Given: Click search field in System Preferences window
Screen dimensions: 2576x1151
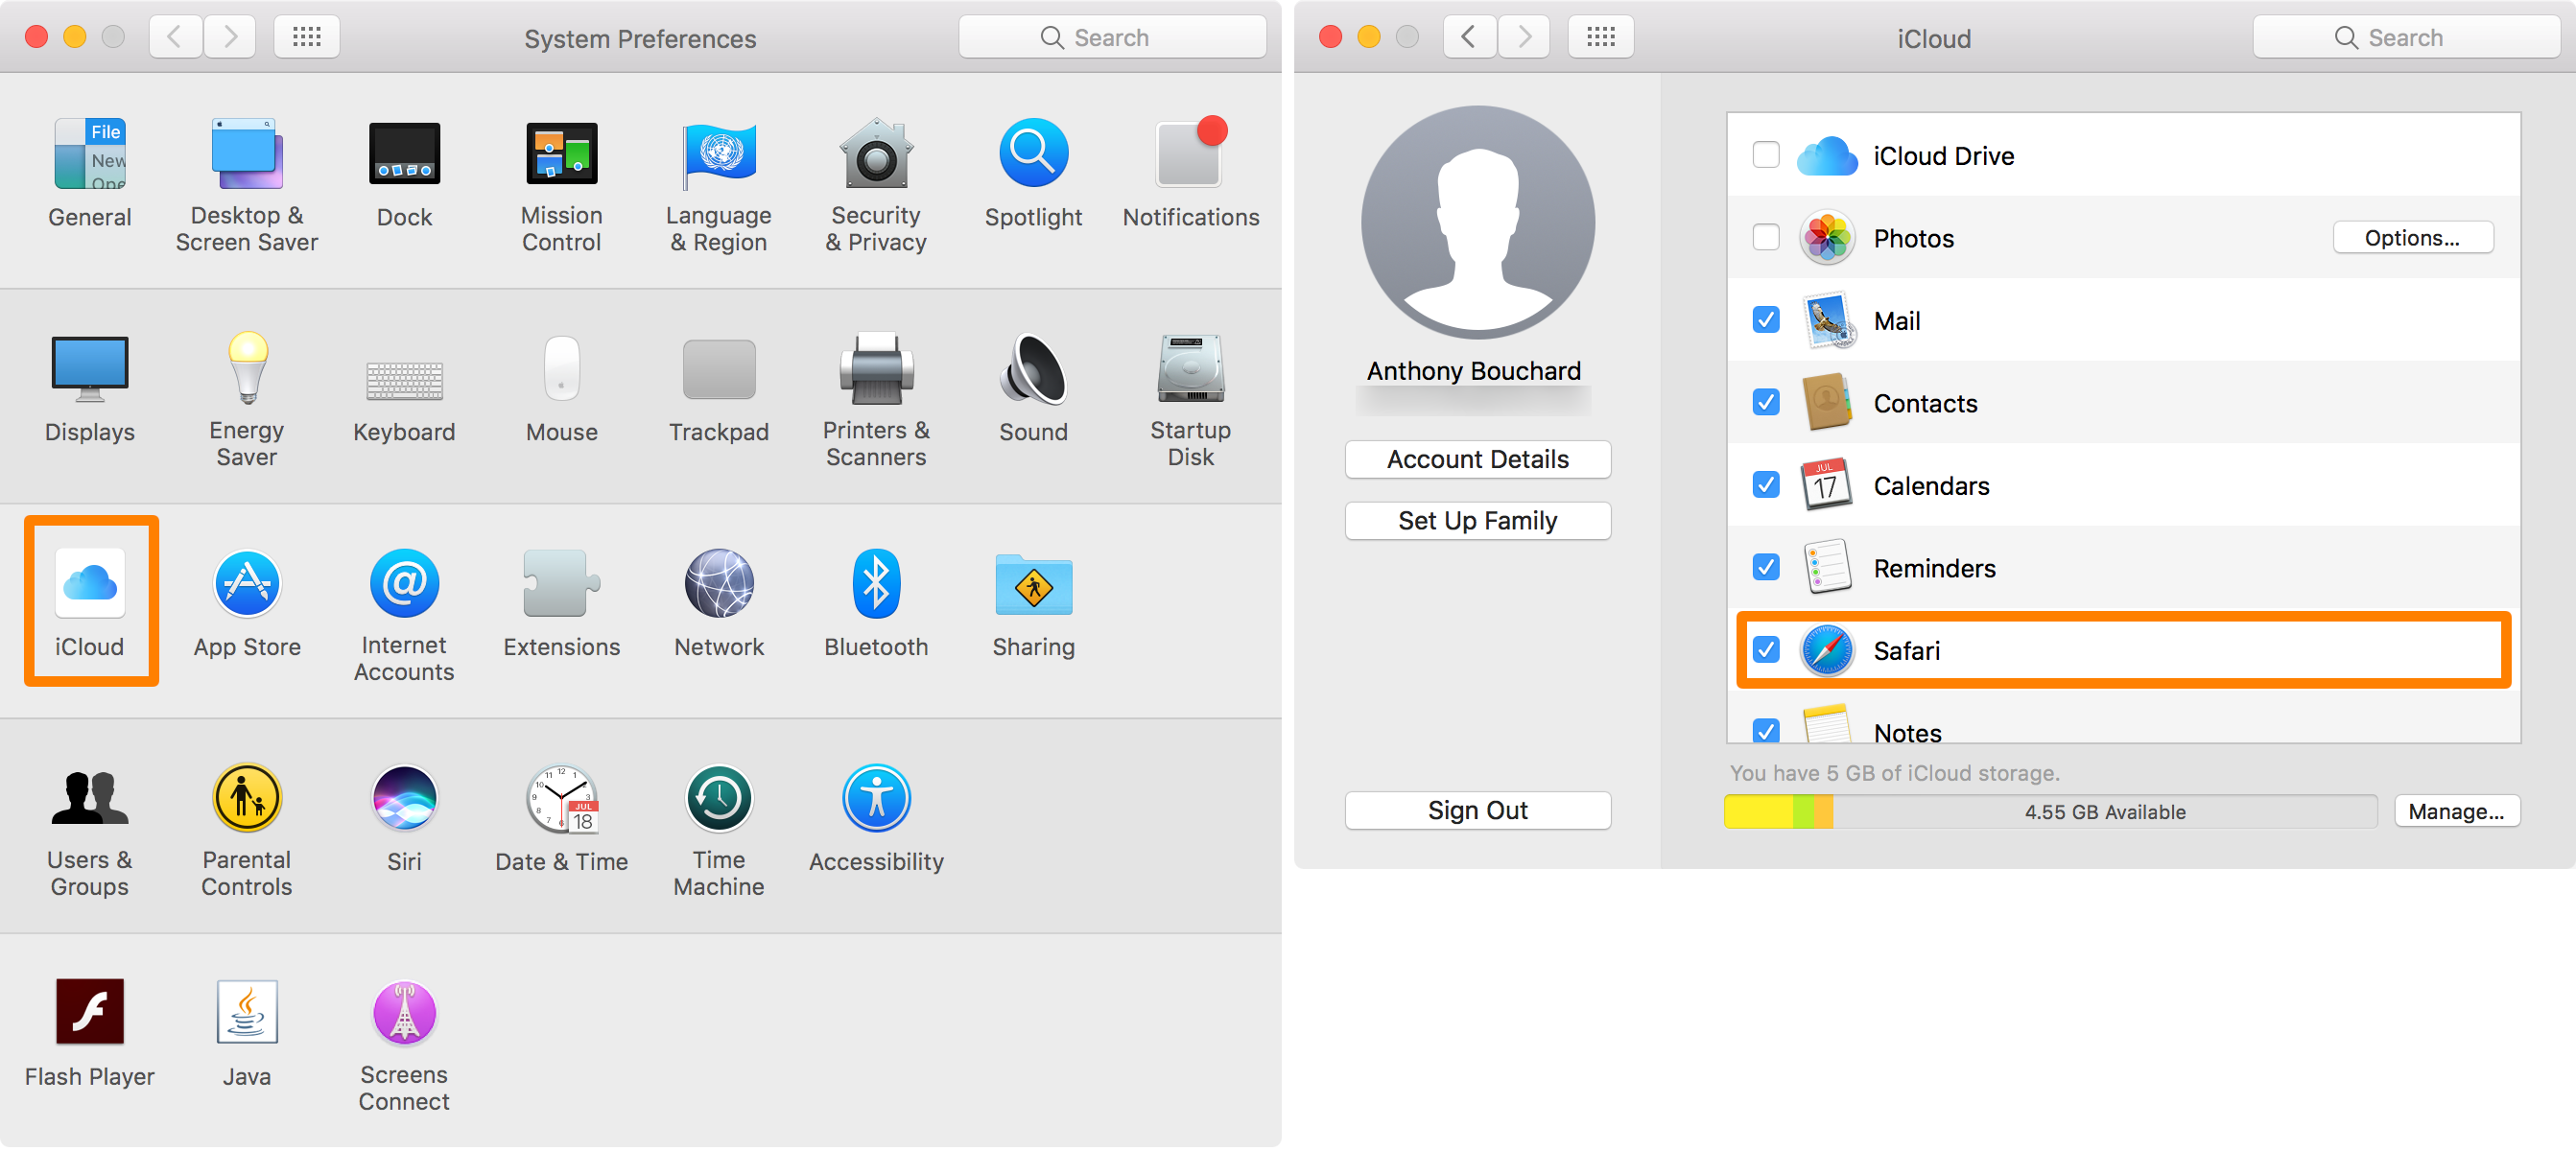Looking at the screenshot, I should [1112, 38].
